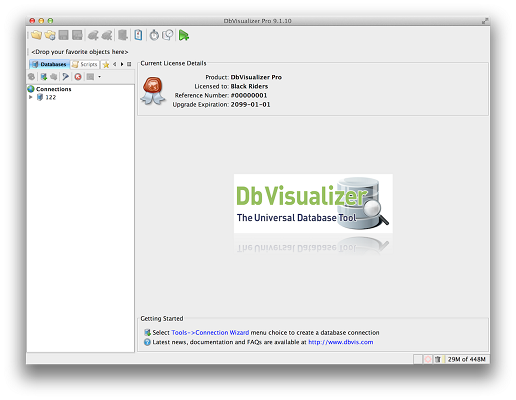This screenshot has height=400, width=516.
Task: Select the 122 database connection
Action: 50,97
